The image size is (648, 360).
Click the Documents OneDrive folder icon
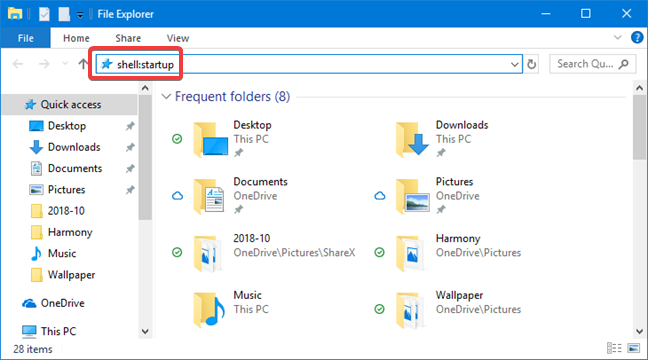click(x=209, y=196)
